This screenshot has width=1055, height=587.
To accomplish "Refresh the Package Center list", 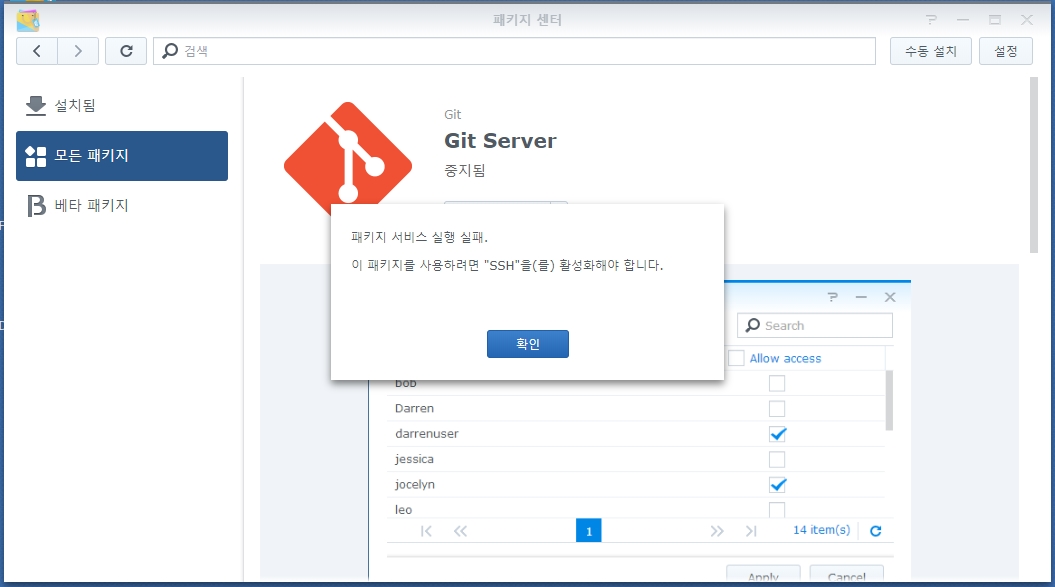I will tap(126, 51).
